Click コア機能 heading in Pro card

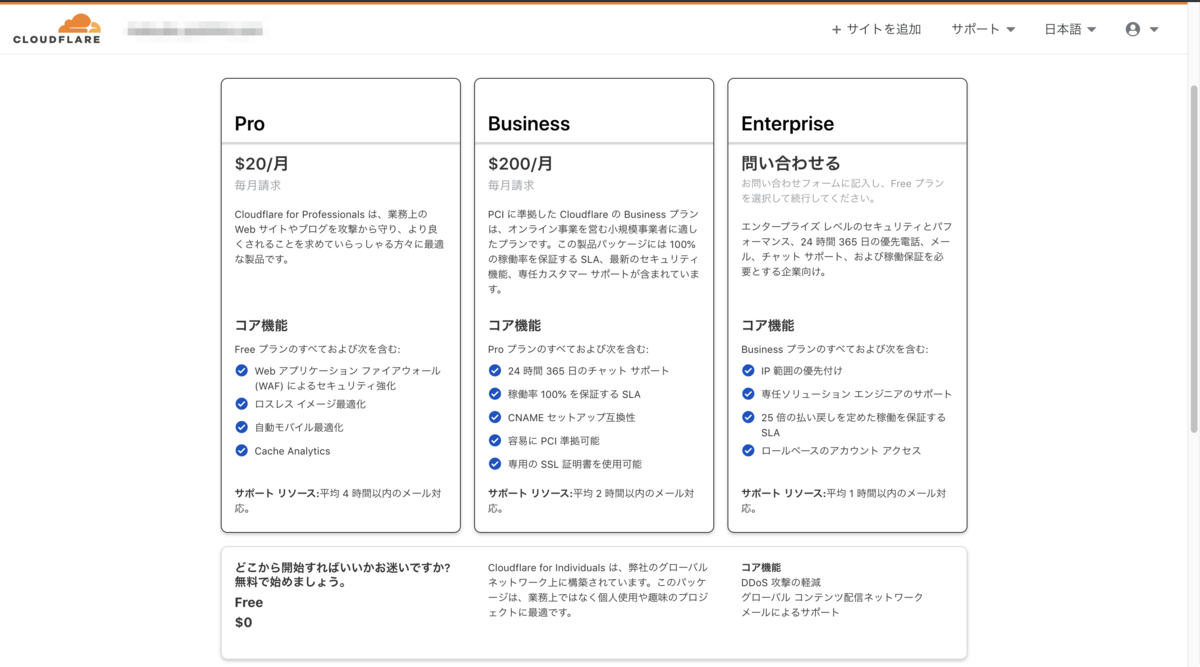pos(261,326)
